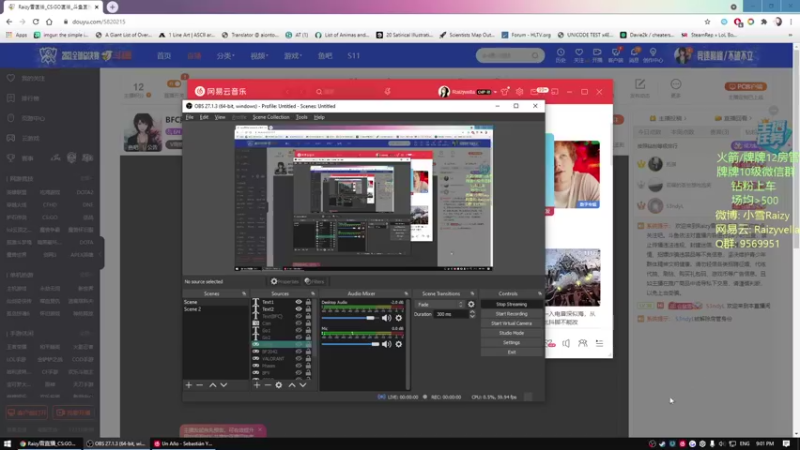
Task: Remove the selected source with the minus icon
Action: tap(267, 385)
